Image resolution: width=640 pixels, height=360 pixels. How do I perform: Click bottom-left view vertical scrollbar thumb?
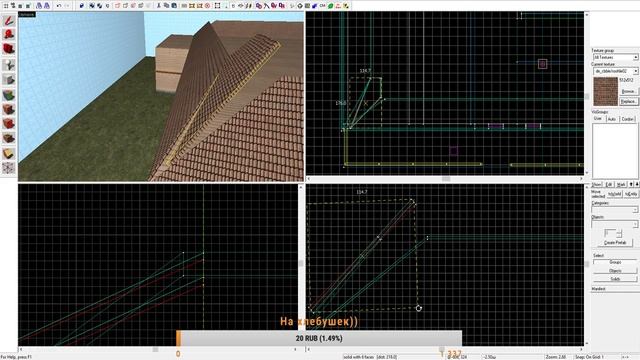(301, 263)
